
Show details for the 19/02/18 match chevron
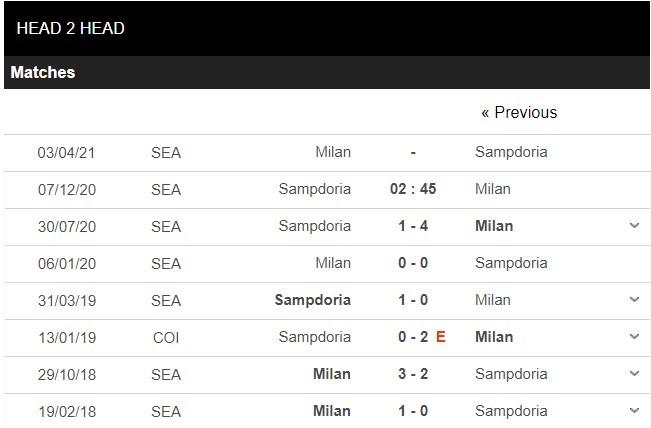click(634, 411)
